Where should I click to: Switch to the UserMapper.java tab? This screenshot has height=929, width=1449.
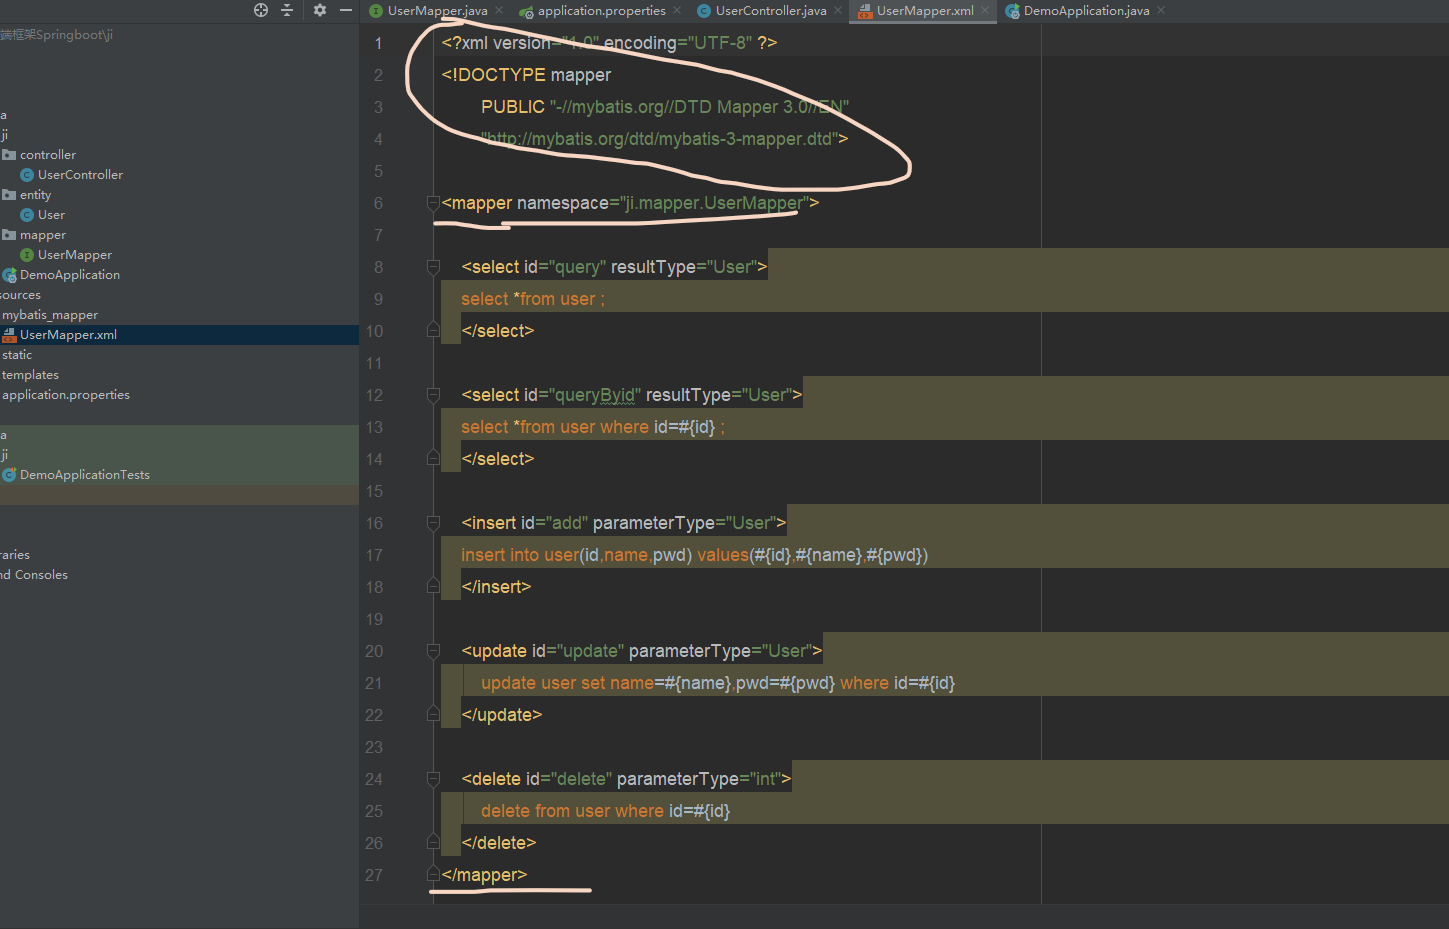click(437, 11)
